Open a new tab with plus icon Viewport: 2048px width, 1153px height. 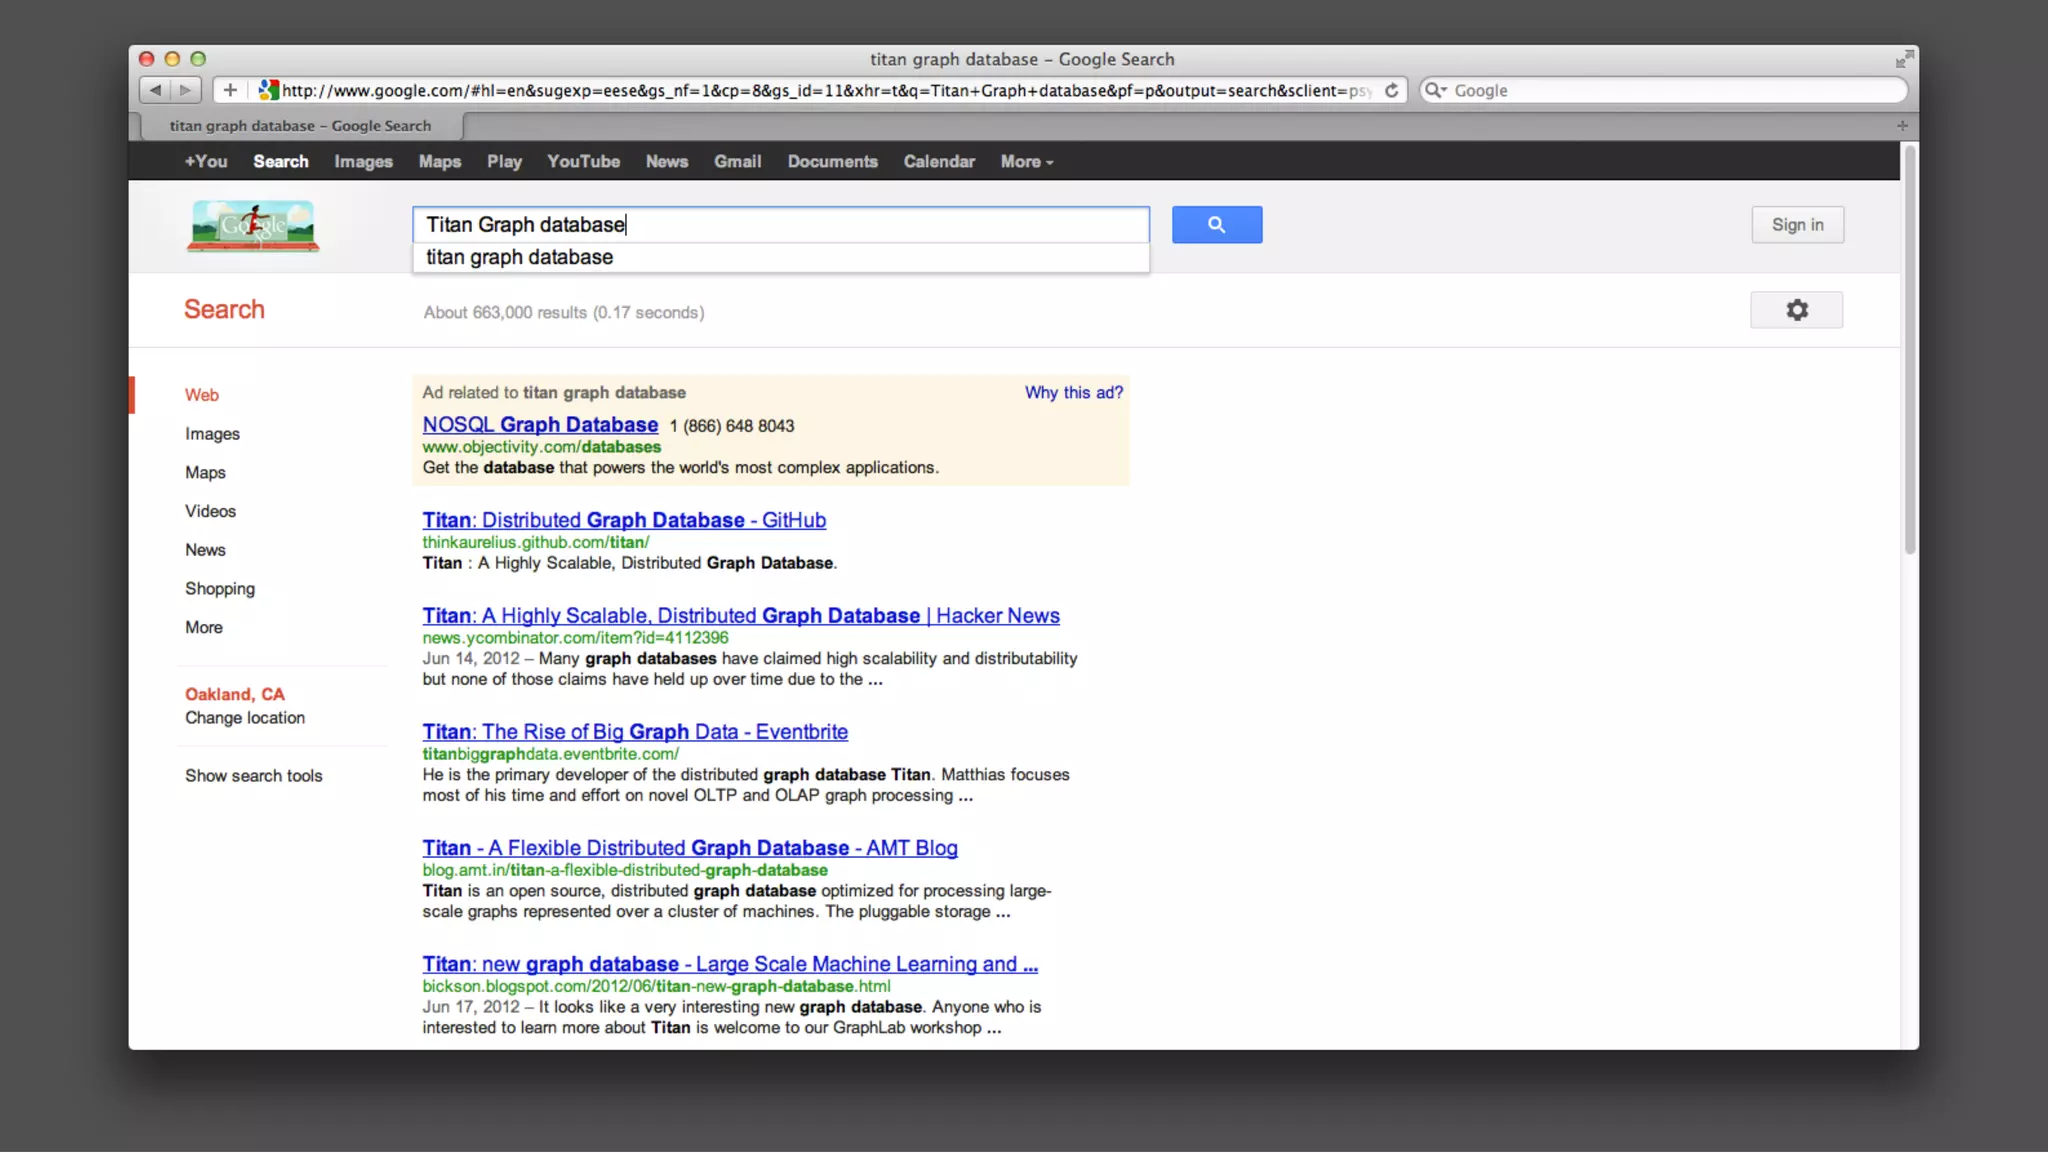tap(1902, 126)
